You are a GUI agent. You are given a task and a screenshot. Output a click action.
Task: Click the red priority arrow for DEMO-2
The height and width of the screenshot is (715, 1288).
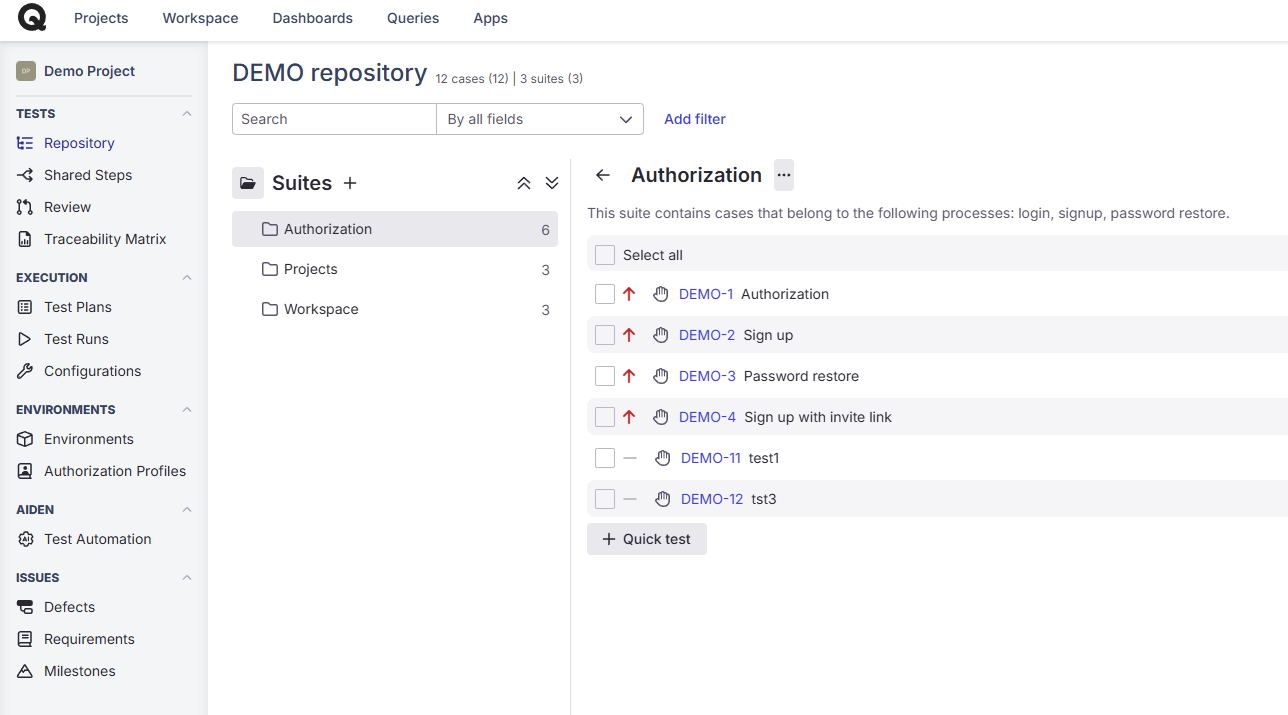click(629, 335)
